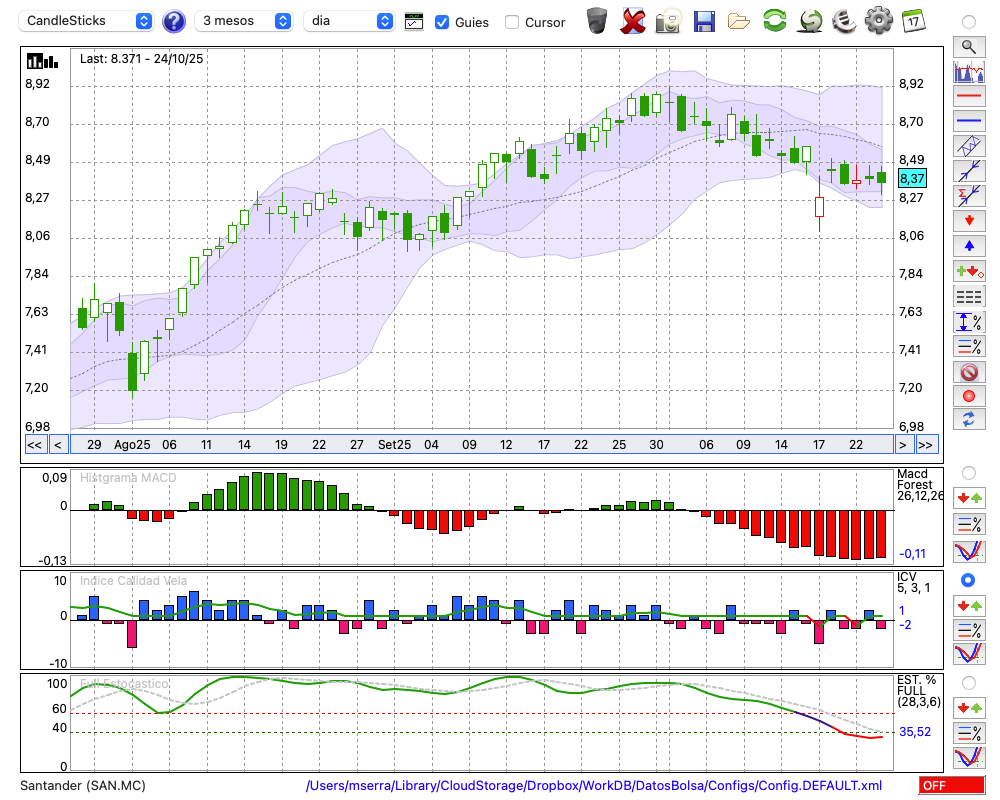
Task: Select the main chart lines percent tool
Action: coord(969,346)
